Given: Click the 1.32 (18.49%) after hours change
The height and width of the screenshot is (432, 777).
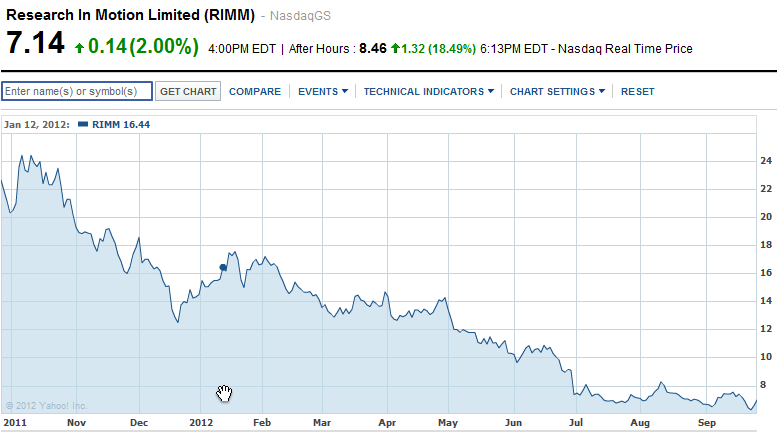Looking at the screenshot, I should (x=438, y=49).
